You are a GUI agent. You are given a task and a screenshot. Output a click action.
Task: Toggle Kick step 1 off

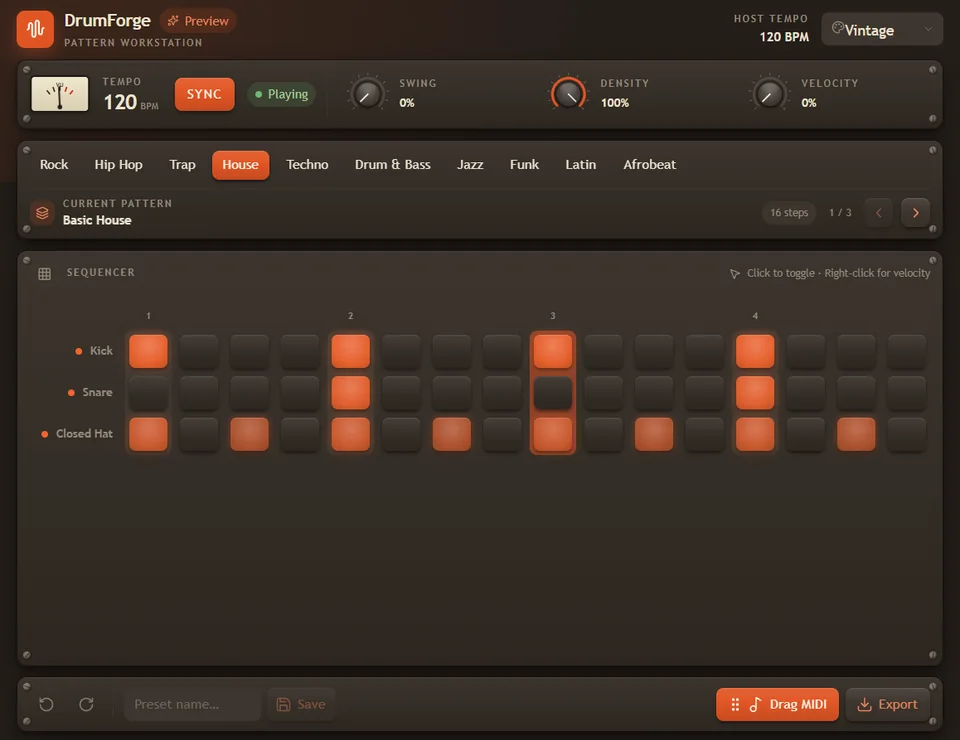tap(148, 351)
